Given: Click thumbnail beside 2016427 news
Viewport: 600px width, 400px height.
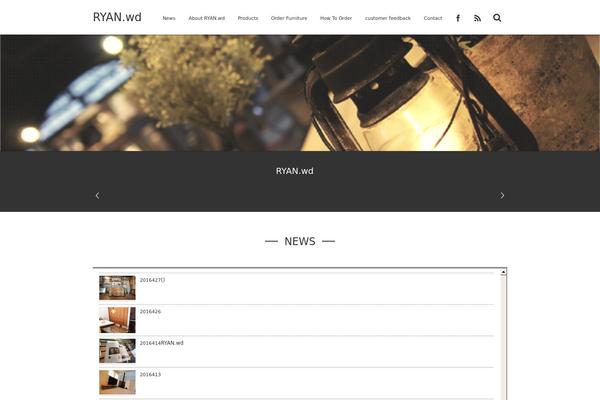Looking at the screenshot, I should [117, 287].
